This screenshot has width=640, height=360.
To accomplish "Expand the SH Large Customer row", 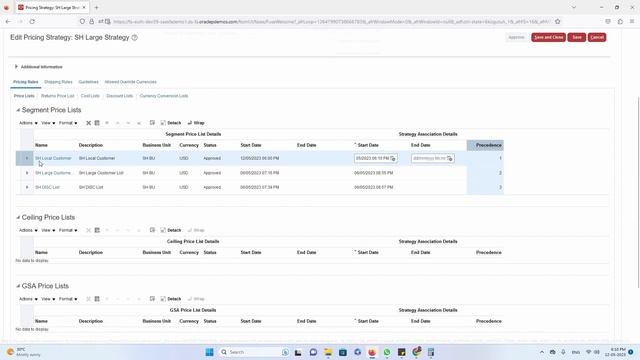I will click(27, 173).
